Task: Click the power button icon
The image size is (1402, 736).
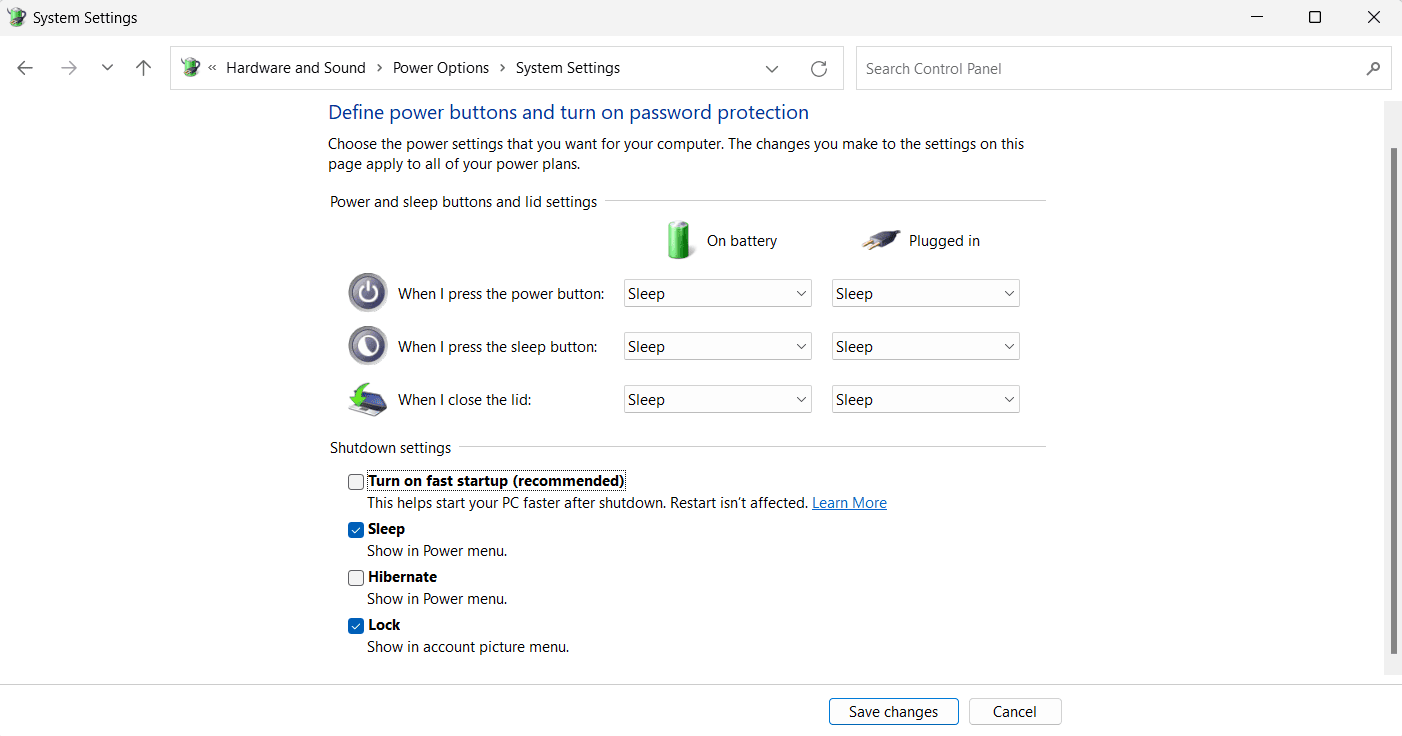Action: [x=367, y=293]
